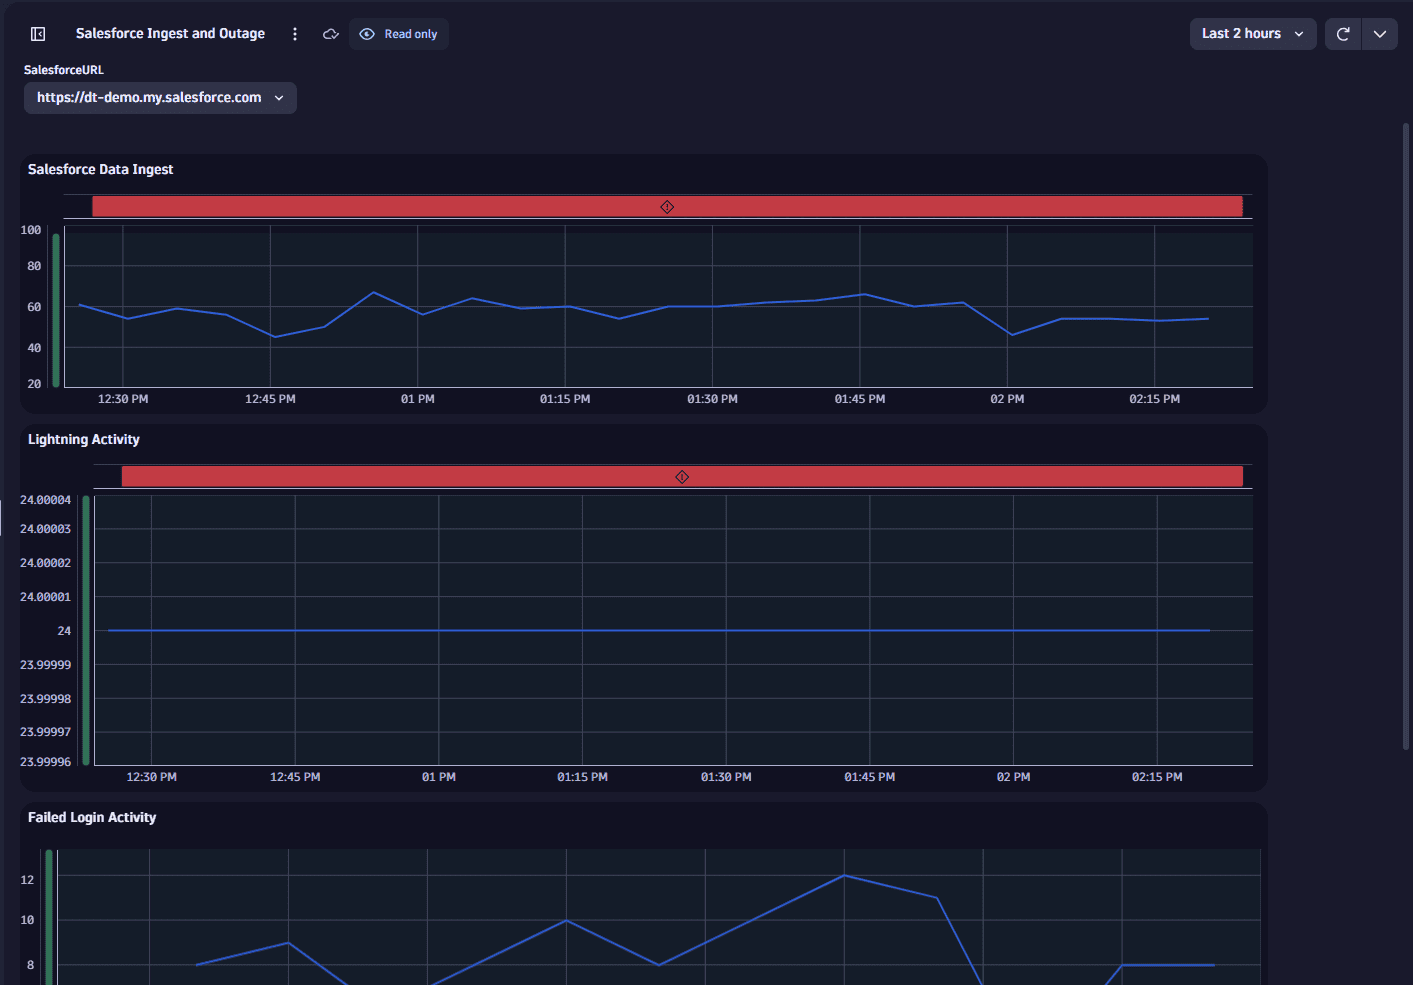Click the 23.99996 y-axis value in Lightning Activity

(x=46, y=762)
